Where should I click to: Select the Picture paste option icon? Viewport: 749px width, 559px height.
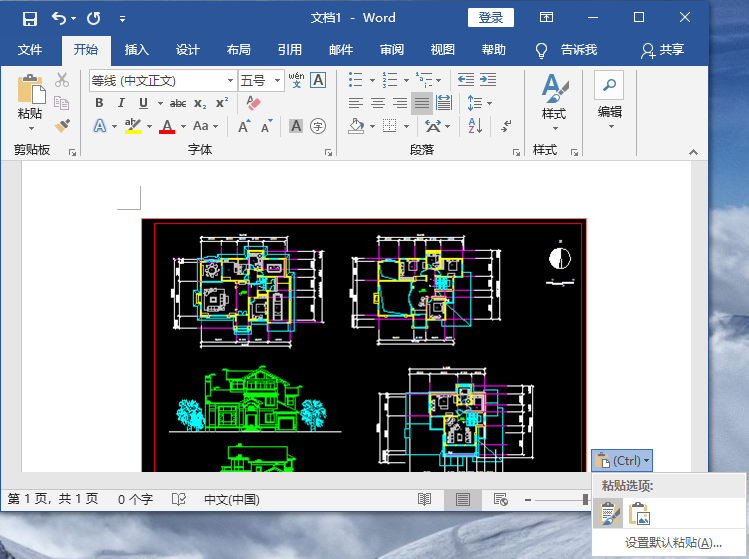[639, 514]
